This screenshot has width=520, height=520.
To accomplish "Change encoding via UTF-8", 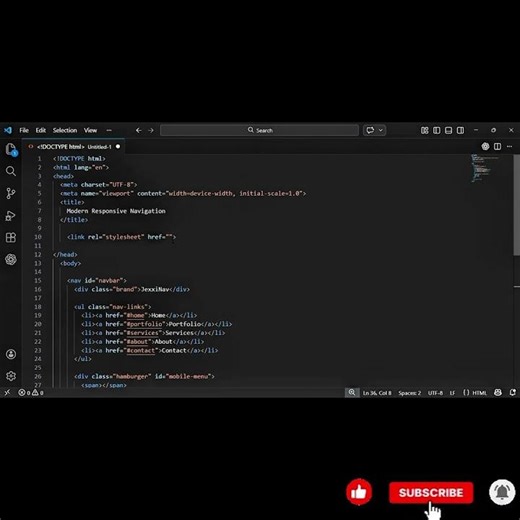I will tap(435, 393).
